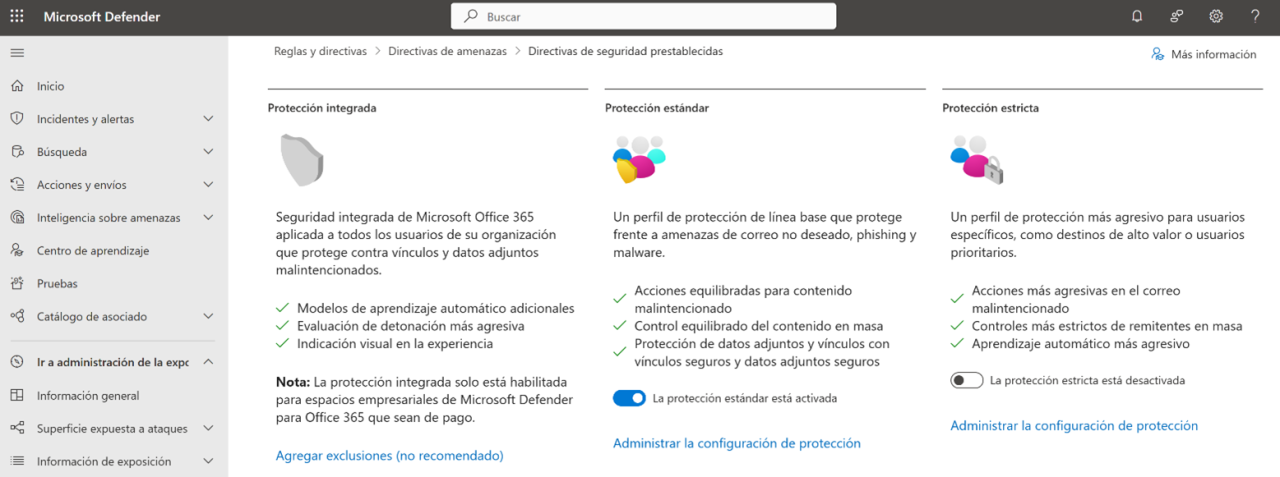Click the Buscar search field

[x=643, y=16]
